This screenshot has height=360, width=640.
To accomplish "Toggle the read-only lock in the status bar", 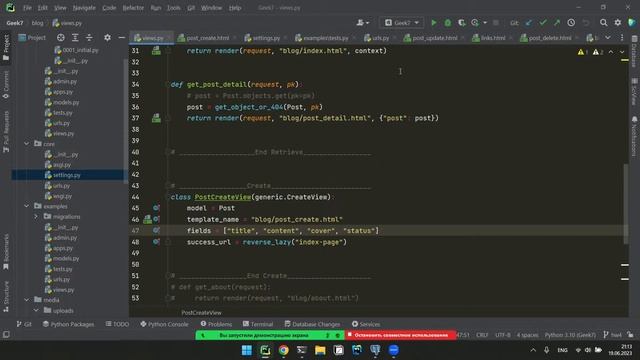I will click(x=631, y=335).
